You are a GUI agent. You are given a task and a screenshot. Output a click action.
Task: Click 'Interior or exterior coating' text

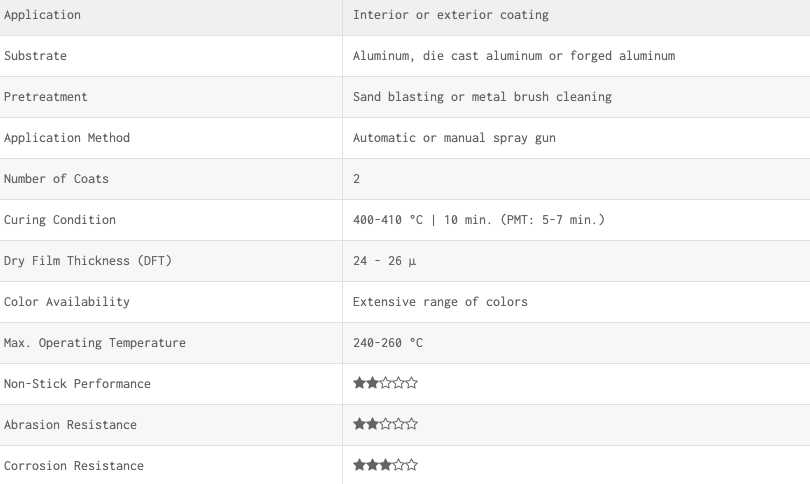451,15
